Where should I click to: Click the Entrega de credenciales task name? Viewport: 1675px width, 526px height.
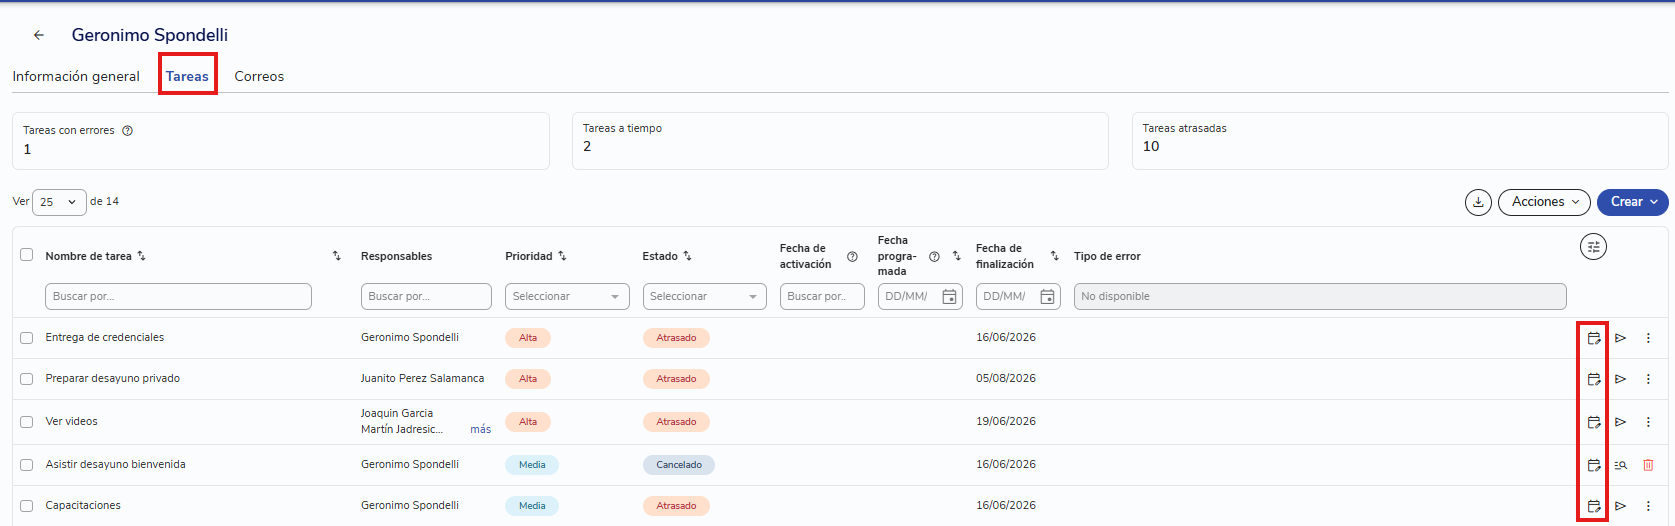coord(105,337)
